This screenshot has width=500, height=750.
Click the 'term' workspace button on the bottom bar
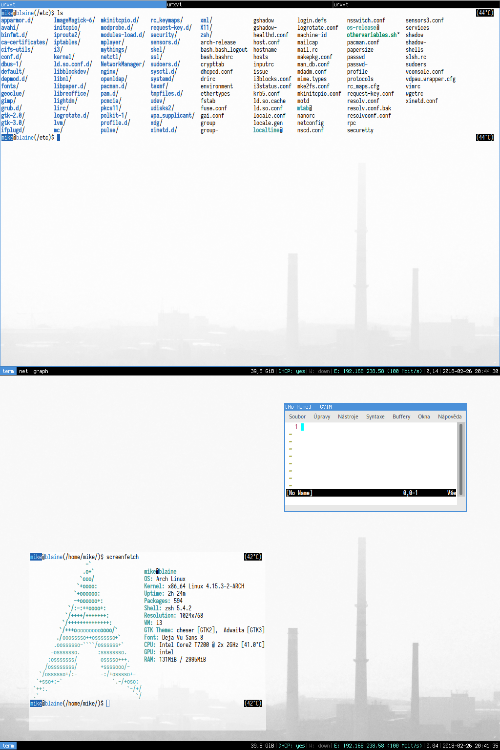coord(9,746)
